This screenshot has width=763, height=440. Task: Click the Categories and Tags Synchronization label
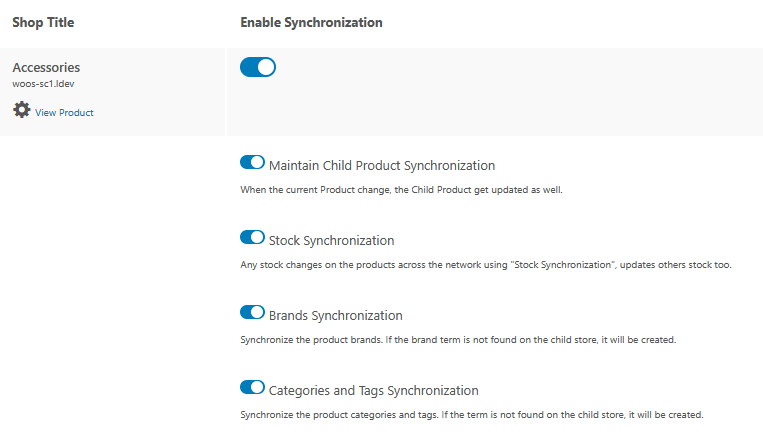click(x=373, y=390)
